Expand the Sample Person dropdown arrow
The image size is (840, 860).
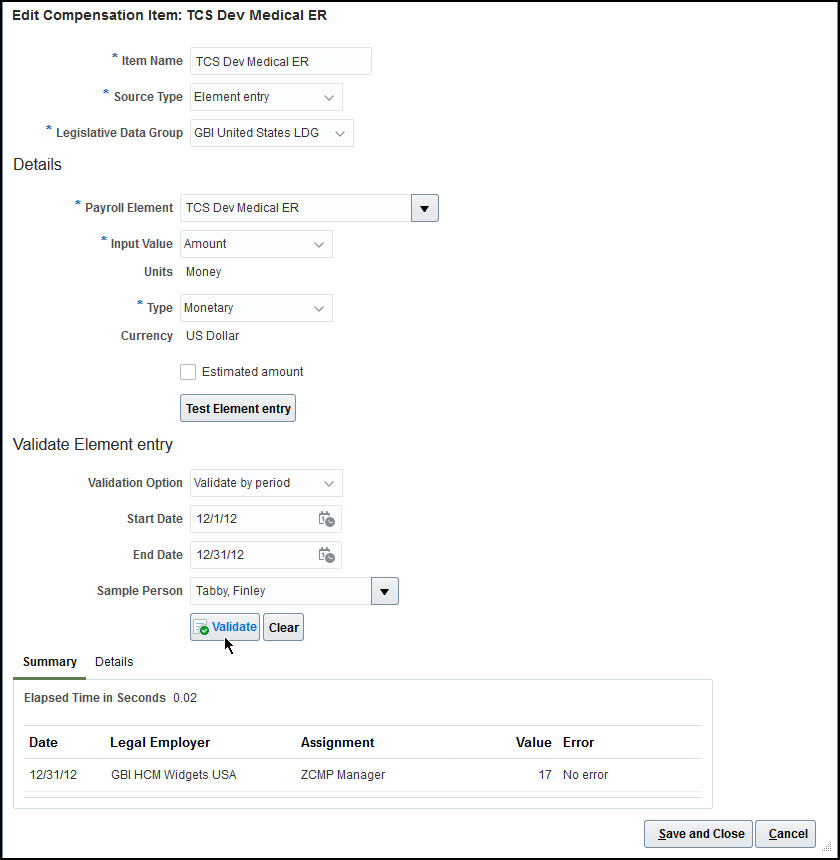coord(385,591)
